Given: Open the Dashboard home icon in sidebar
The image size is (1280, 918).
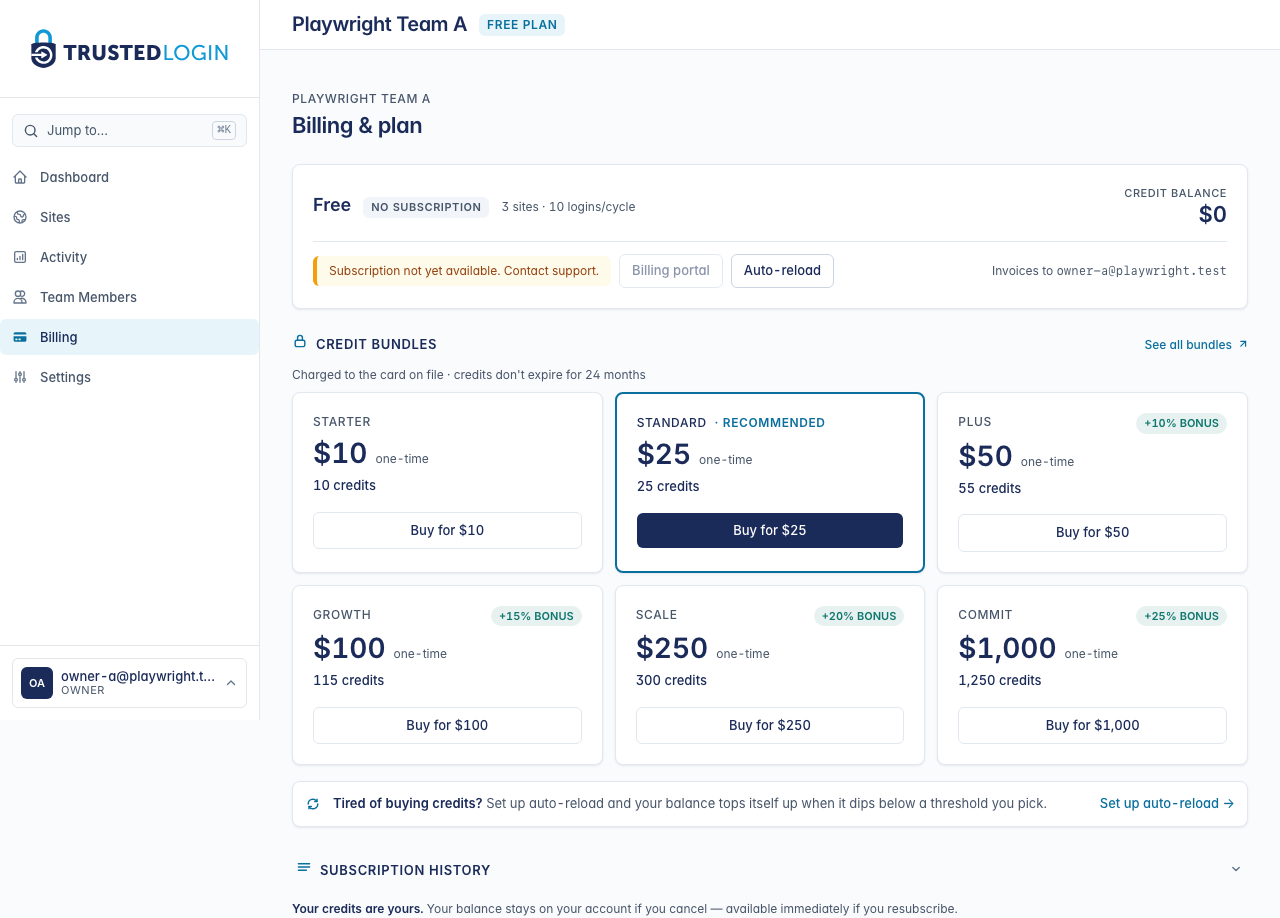Looking at the screenshot, I should (x=20, y=177).
